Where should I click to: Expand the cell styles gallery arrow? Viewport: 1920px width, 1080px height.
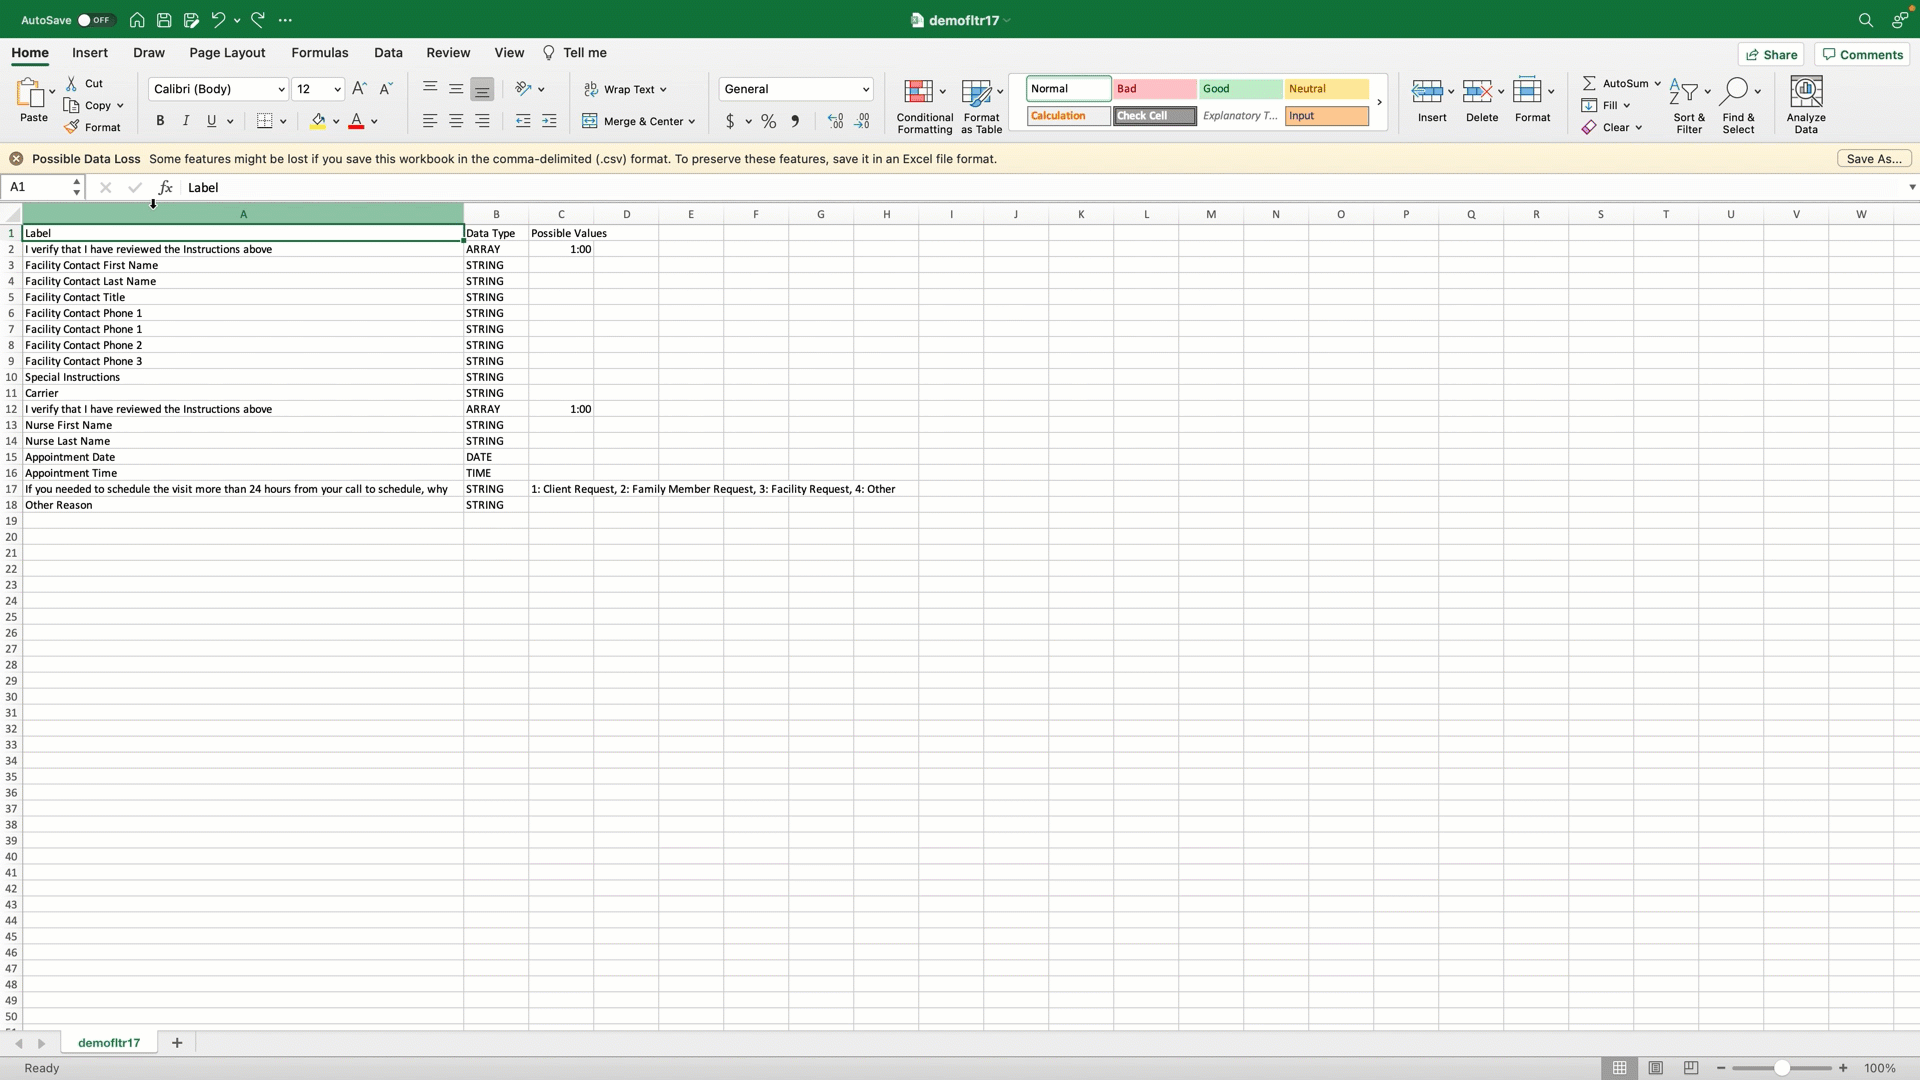(1379, 102)
